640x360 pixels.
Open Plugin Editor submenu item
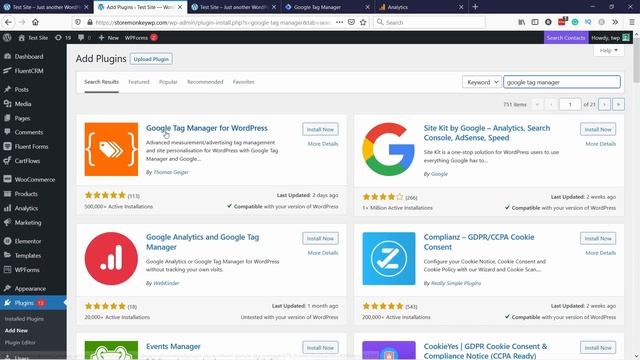[20, 342]
